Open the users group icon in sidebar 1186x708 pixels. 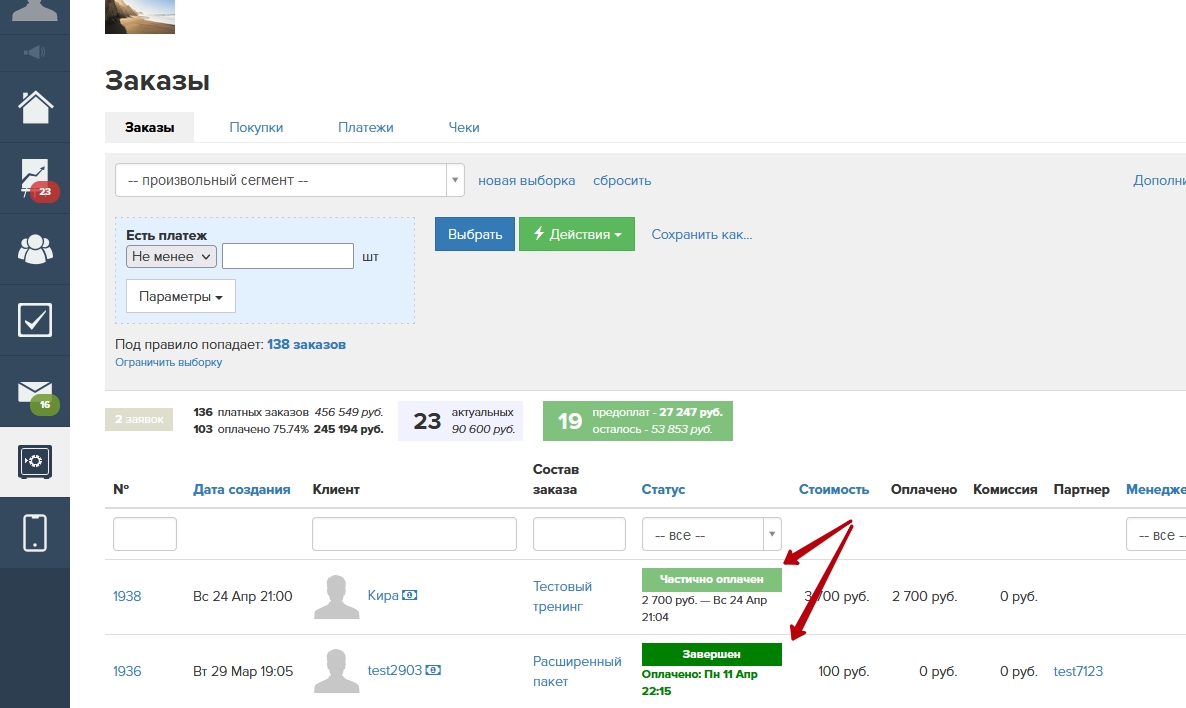tap(35, 249)
